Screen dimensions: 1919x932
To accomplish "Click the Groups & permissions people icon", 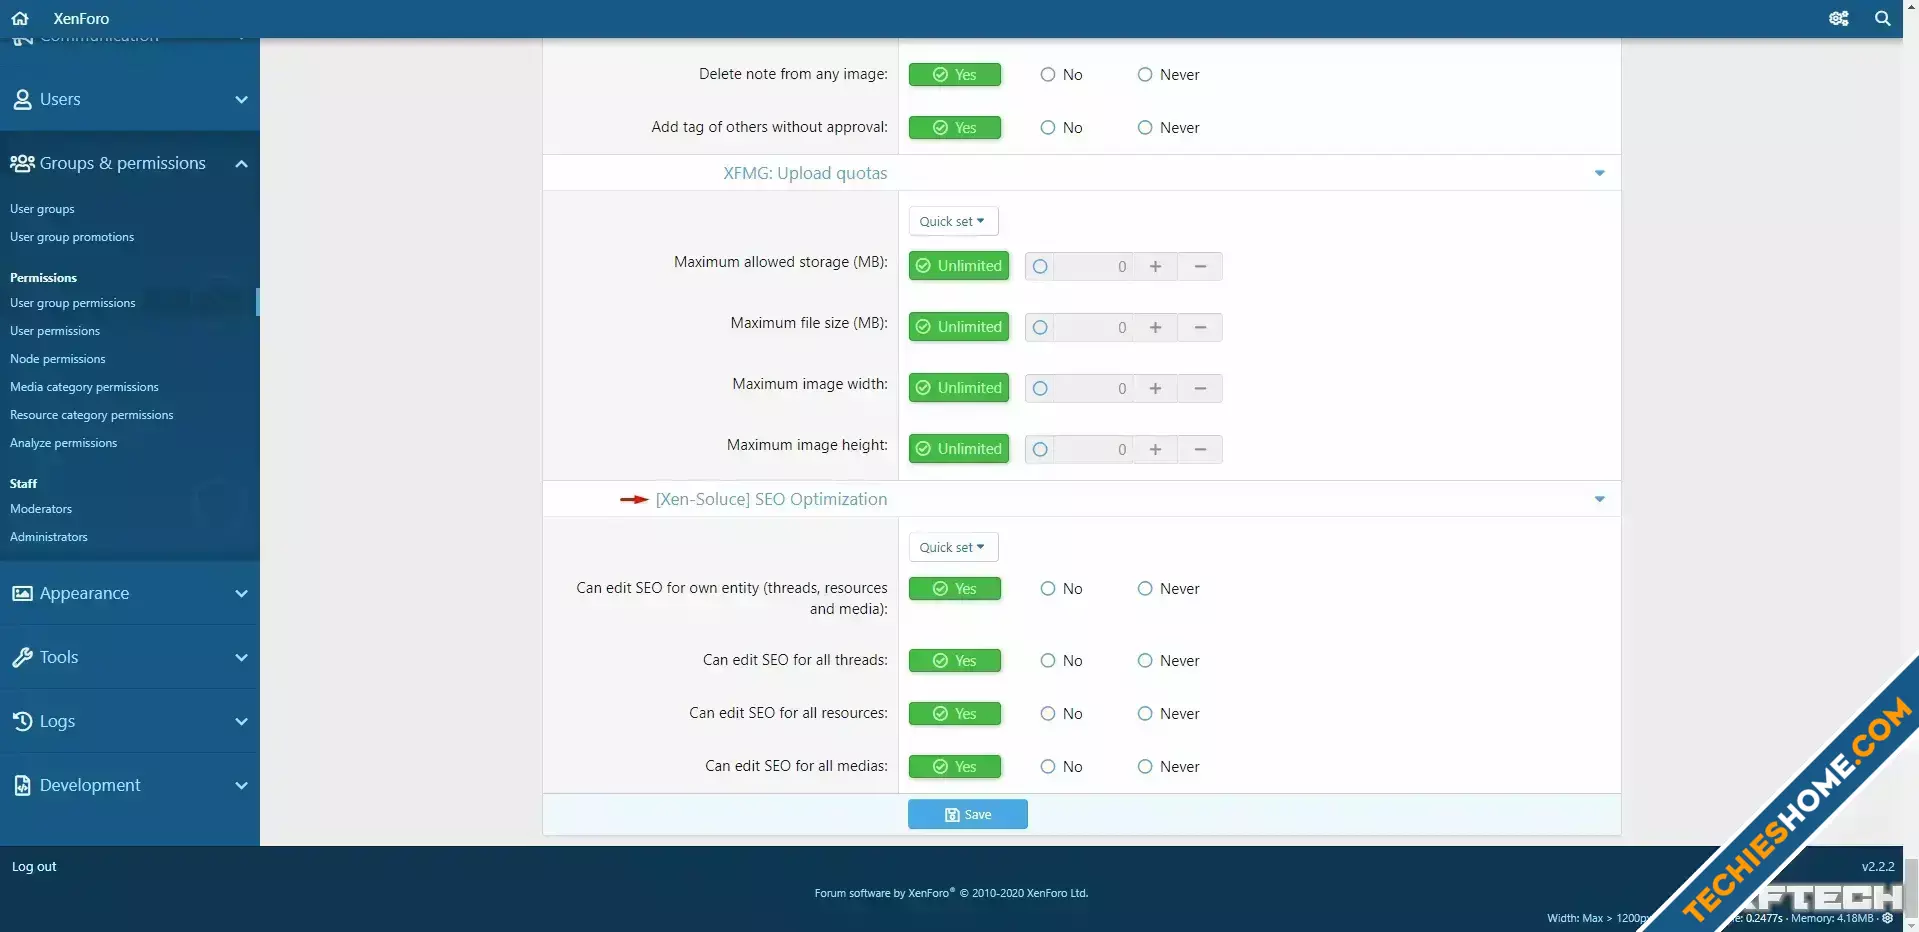I will coord(22,163).
